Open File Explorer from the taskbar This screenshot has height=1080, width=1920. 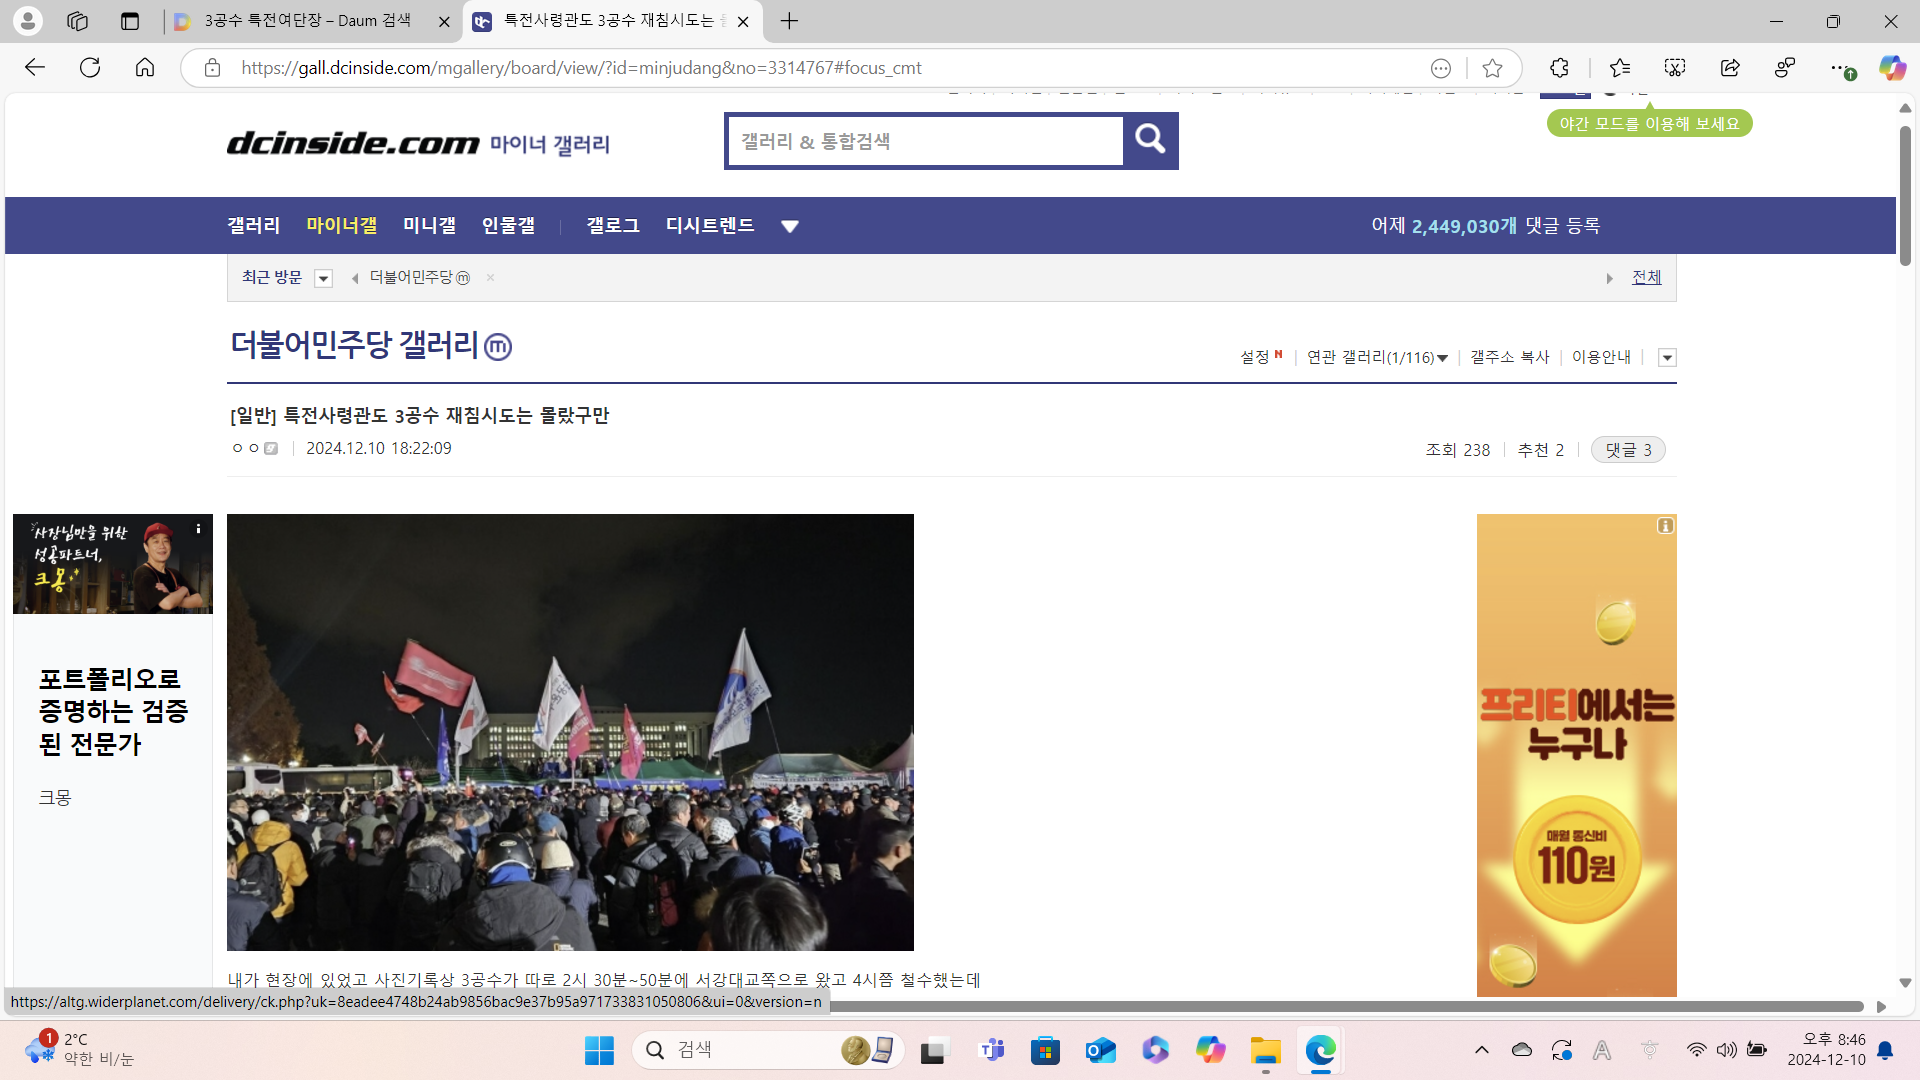[x=1265, y=1050]
